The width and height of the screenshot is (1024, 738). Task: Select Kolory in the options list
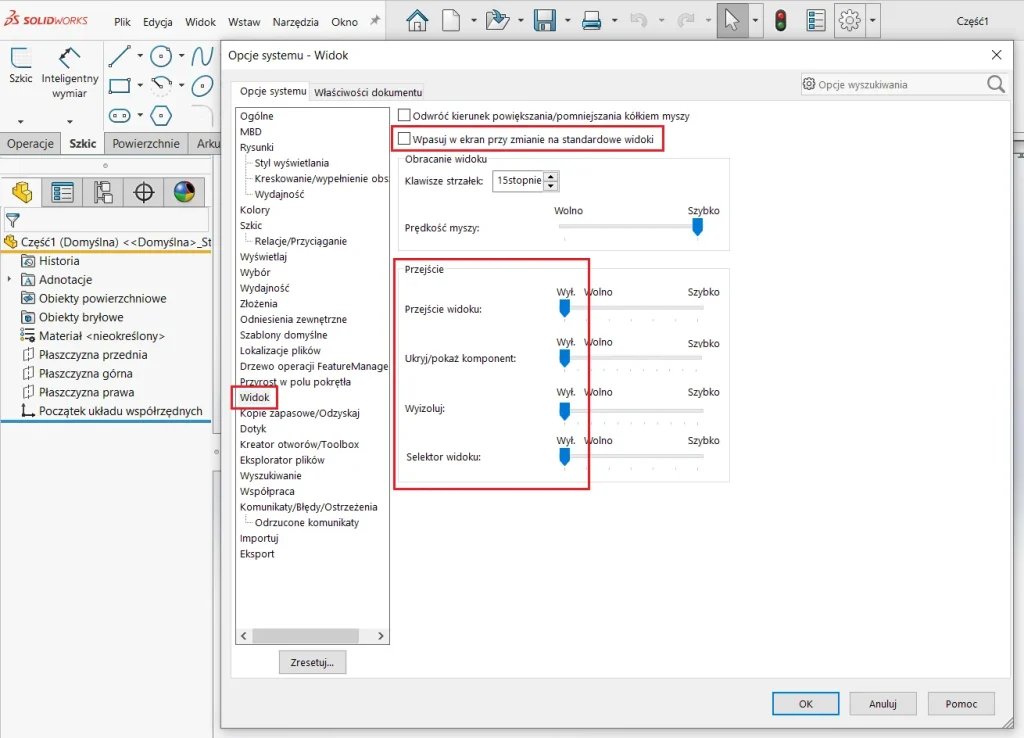255,210
